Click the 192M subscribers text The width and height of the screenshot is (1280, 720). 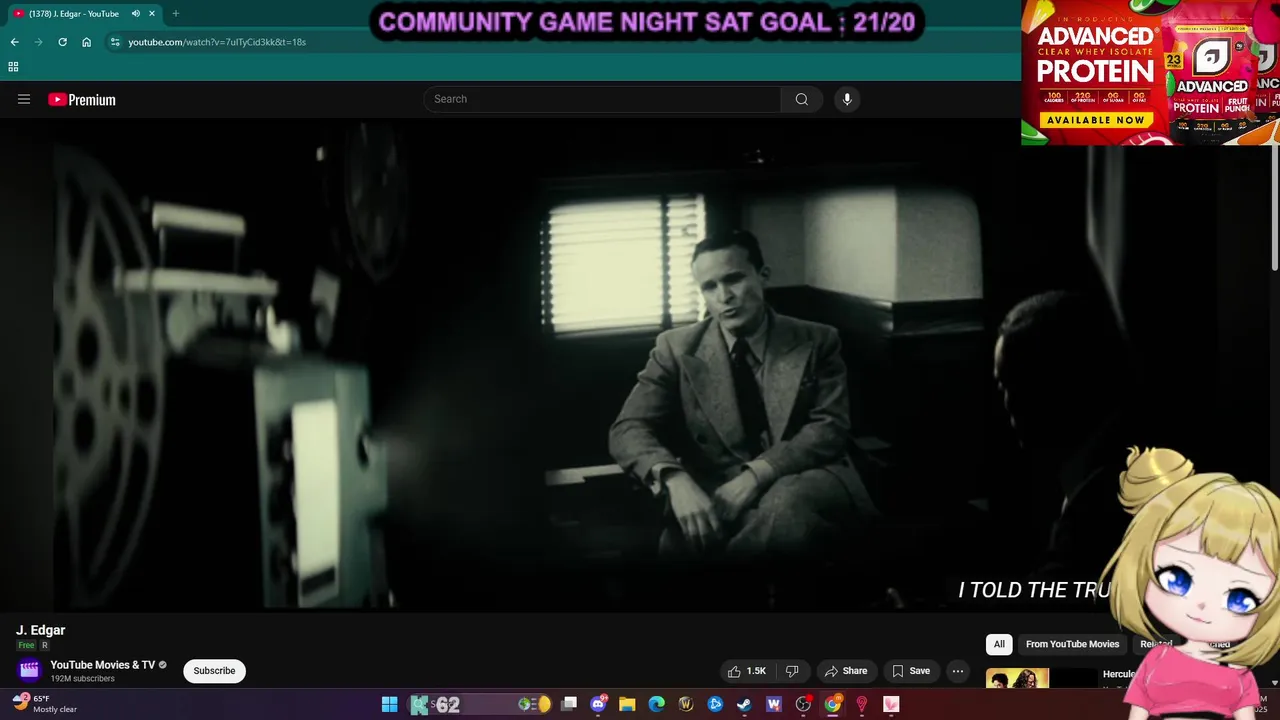pos(83,679)
